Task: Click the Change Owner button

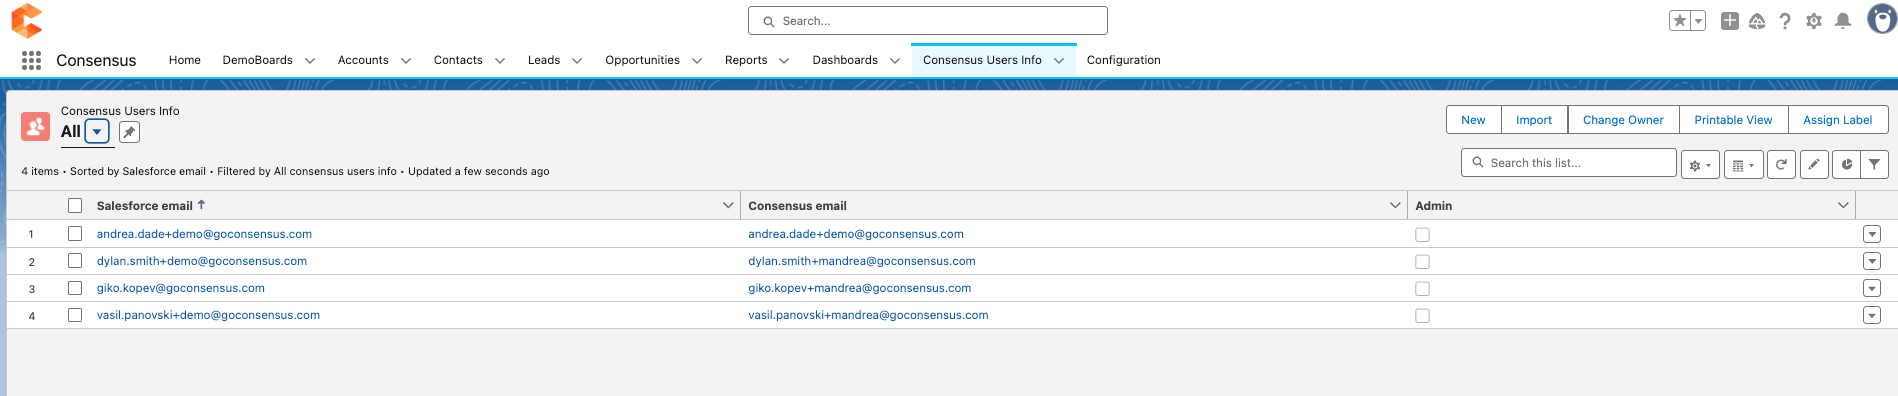Action: [x=1623, y=120]
